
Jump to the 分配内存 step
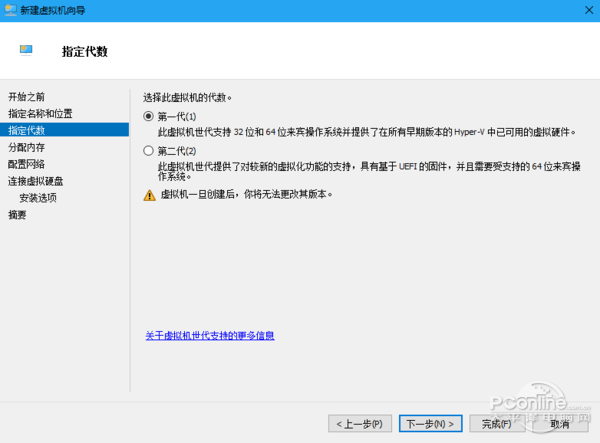pyautogui.click(x=26, y=148)
